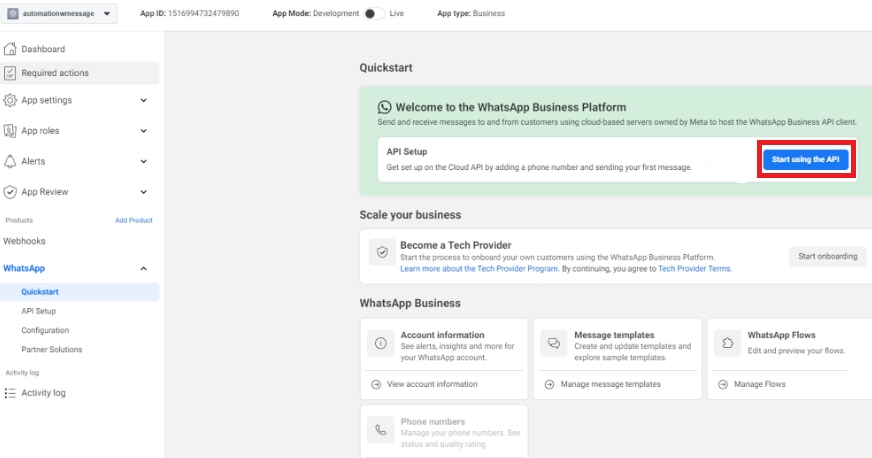Collapse the WhatsApp section chevron
This screenshot has width=872, height=458.
[143, 268]
